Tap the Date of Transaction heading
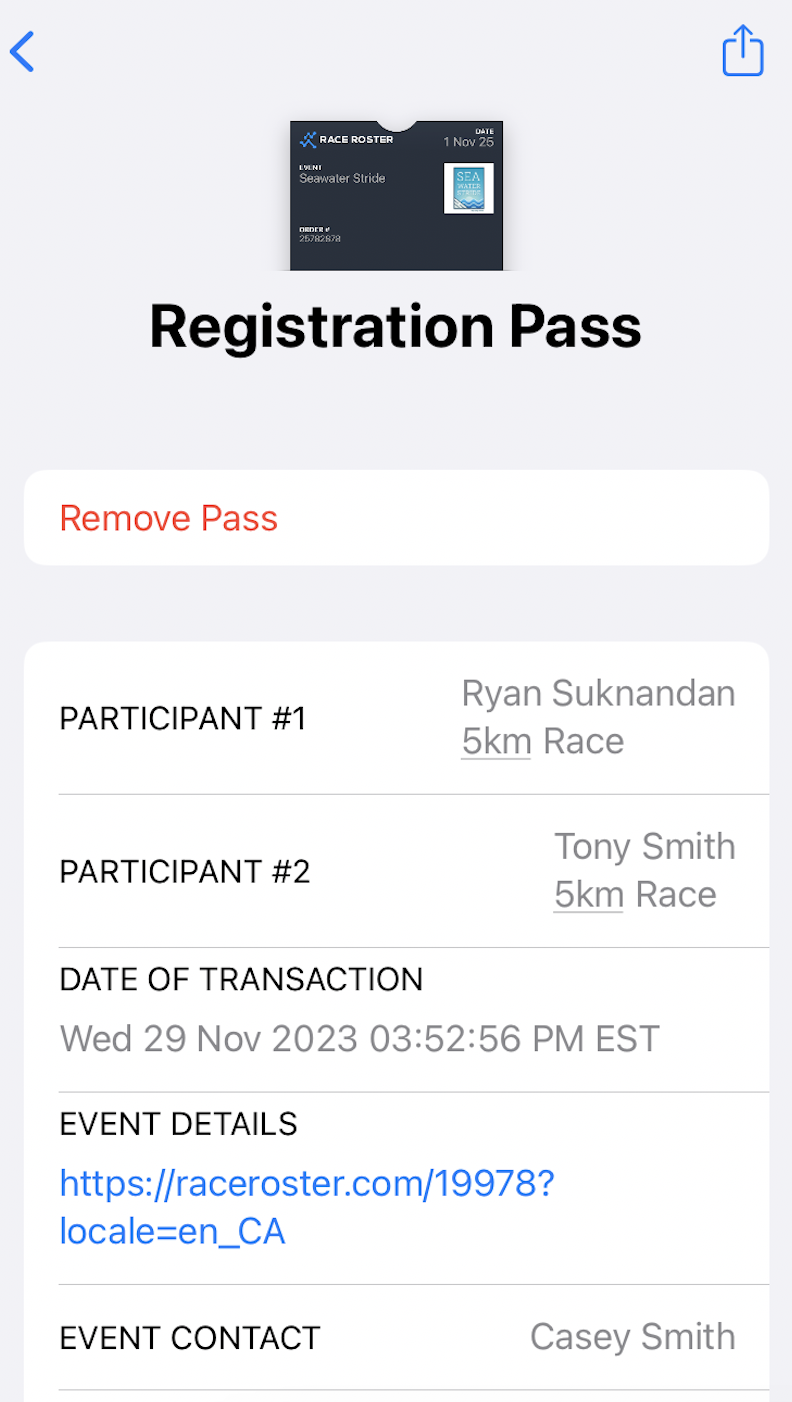Image resolution: width=792 pixels, height=1402 pixels. (x=241, y=979)
